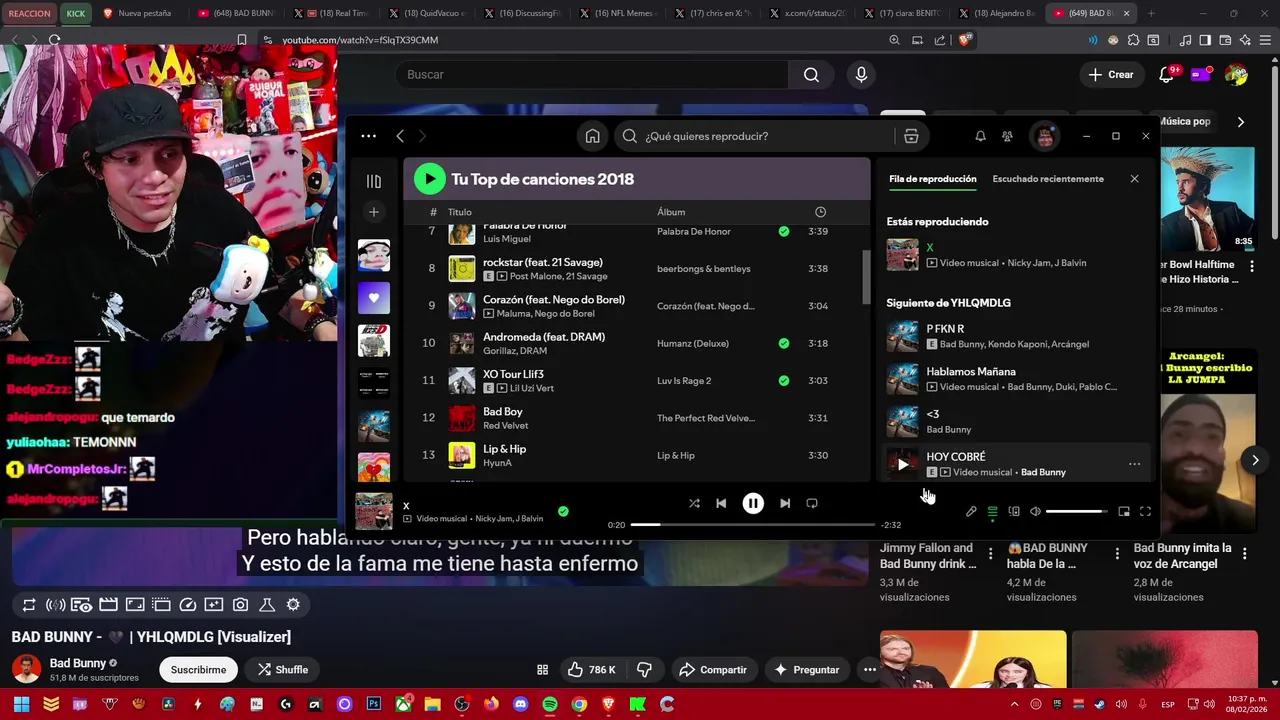Seek on the Spotify song progress bar
This screenshot has width=1280, height=720.
[753, 524]
